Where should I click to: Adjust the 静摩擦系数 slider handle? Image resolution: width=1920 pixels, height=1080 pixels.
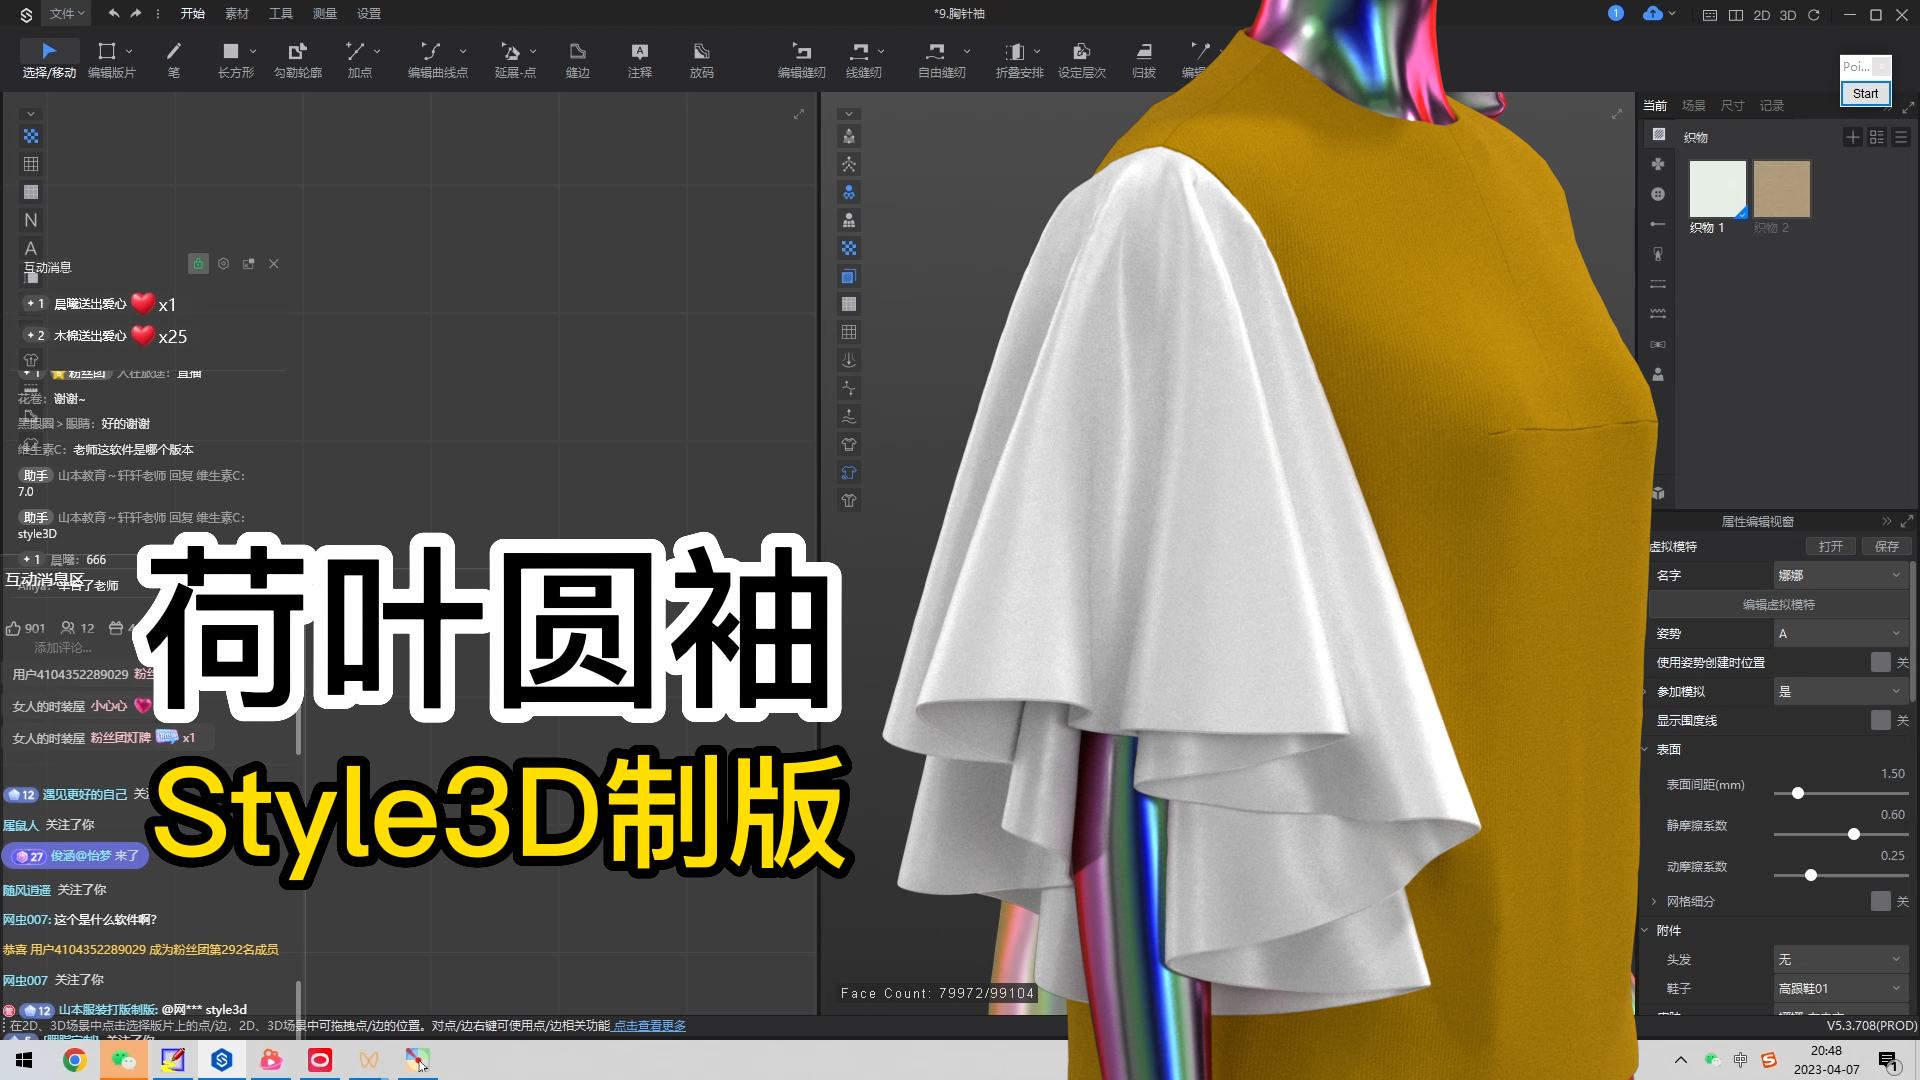coord(1854,834)
